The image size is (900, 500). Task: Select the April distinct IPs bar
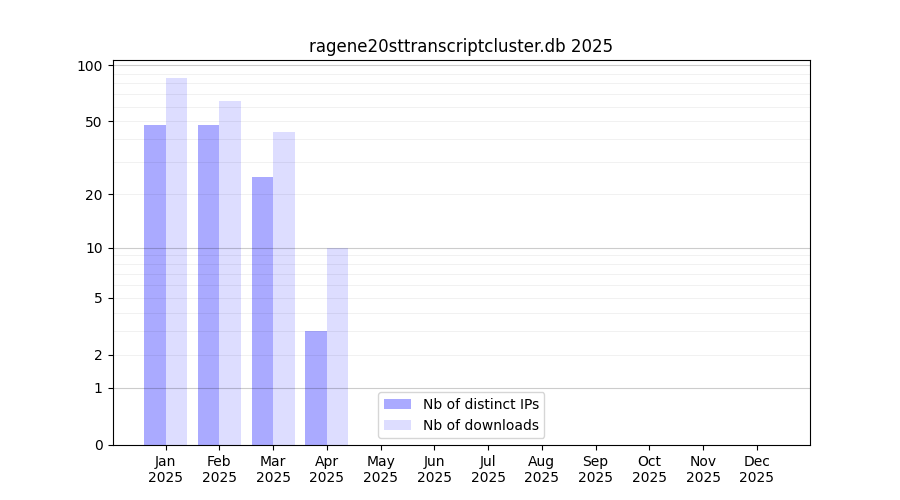[316, 388]
